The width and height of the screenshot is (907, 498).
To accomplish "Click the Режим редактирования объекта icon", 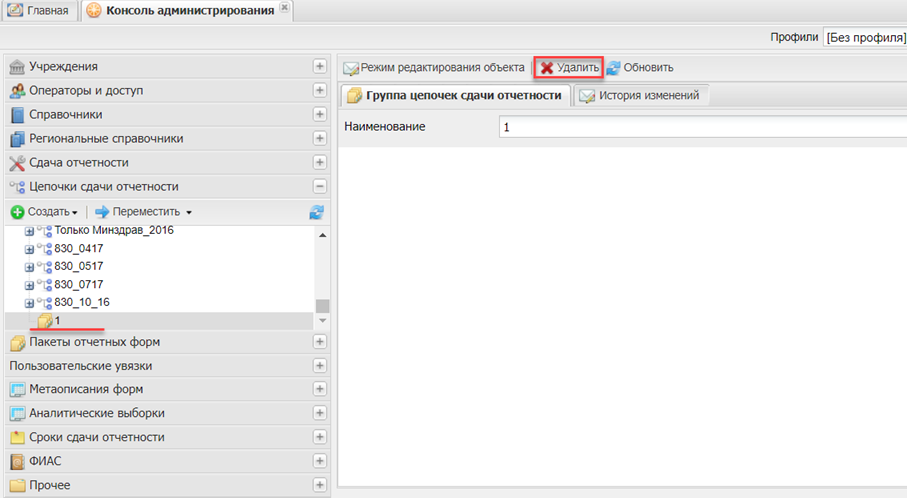I will [x=350, y=68].
